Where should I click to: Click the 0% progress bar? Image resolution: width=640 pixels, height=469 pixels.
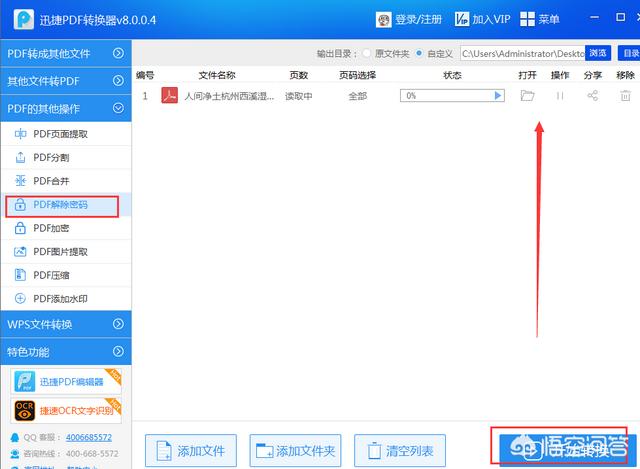452,96
